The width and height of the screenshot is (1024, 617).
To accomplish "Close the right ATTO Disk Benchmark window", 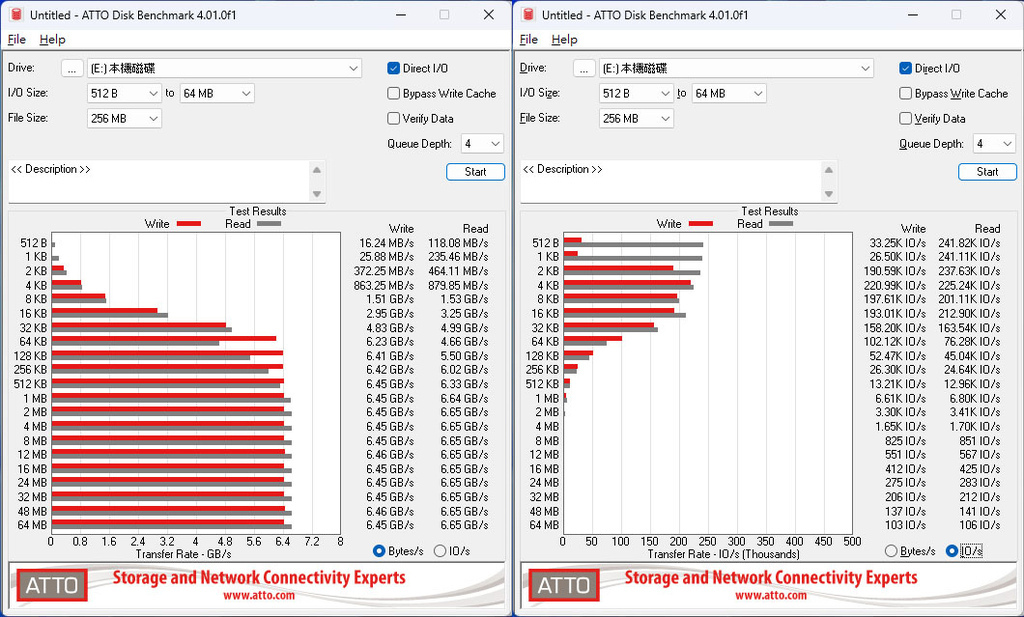I will (1000, 14).
